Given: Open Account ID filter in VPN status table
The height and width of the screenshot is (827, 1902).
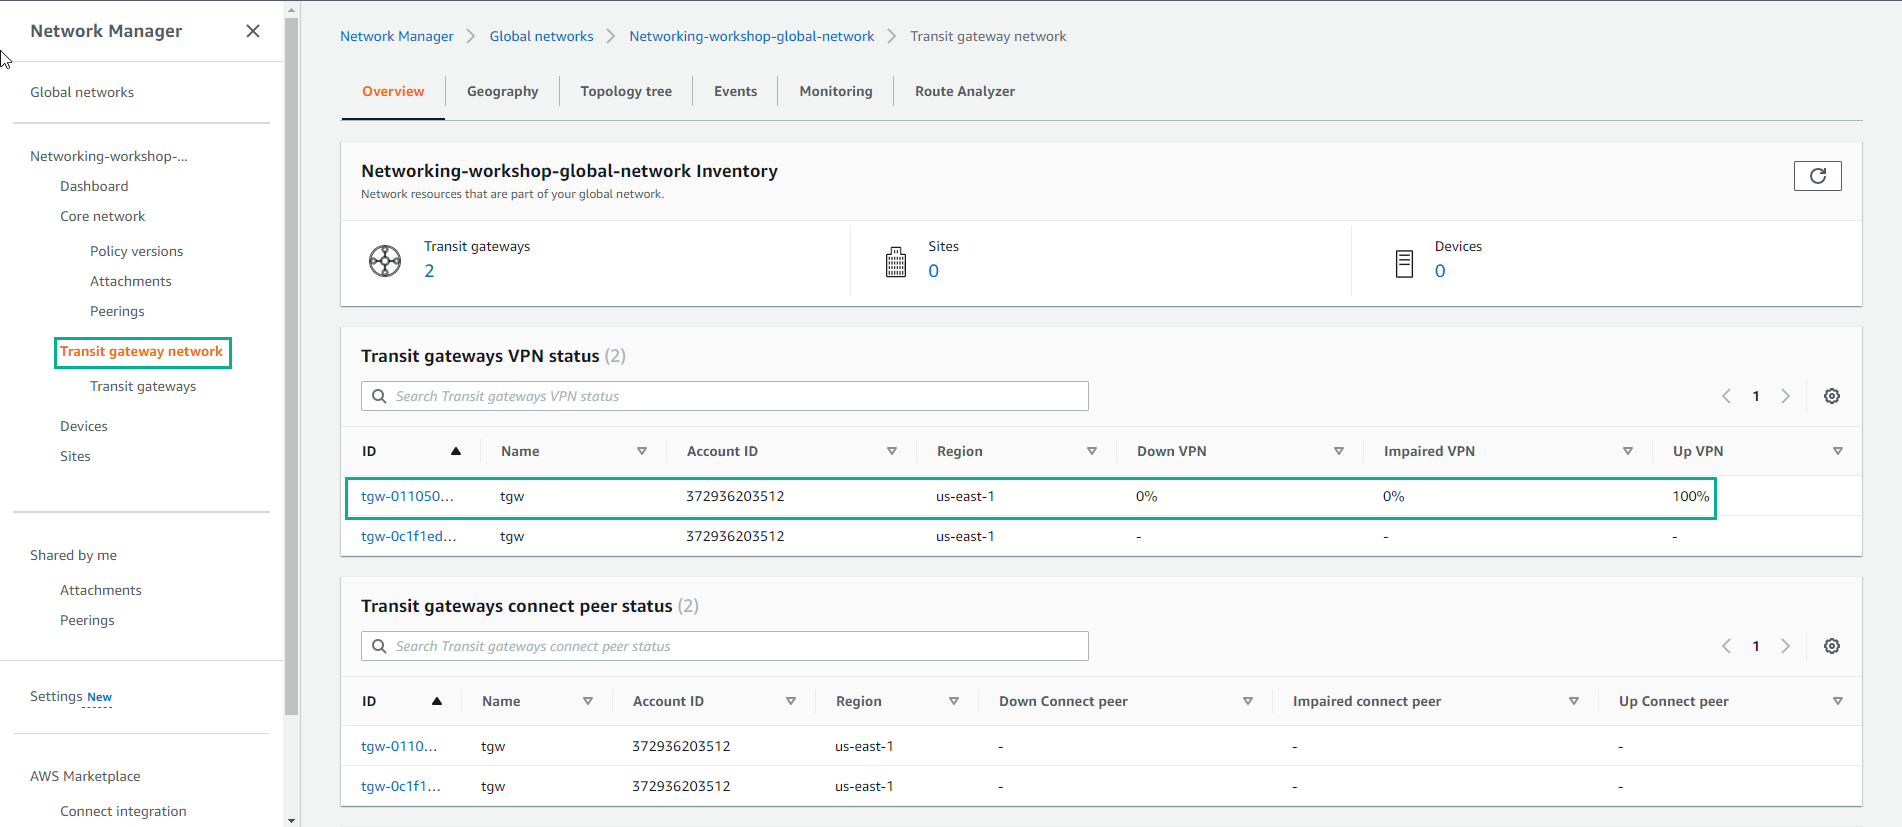Looking at the screenshot, I should pos(892,451).
